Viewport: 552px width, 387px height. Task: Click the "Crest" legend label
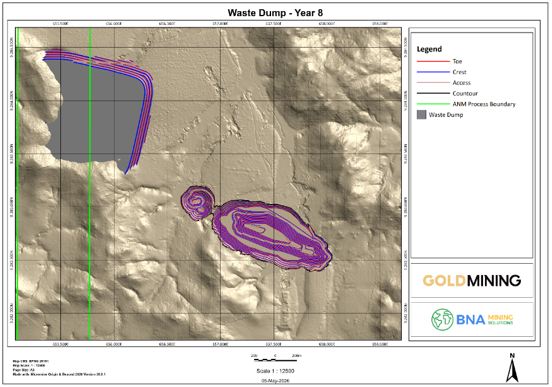point(459,72)
